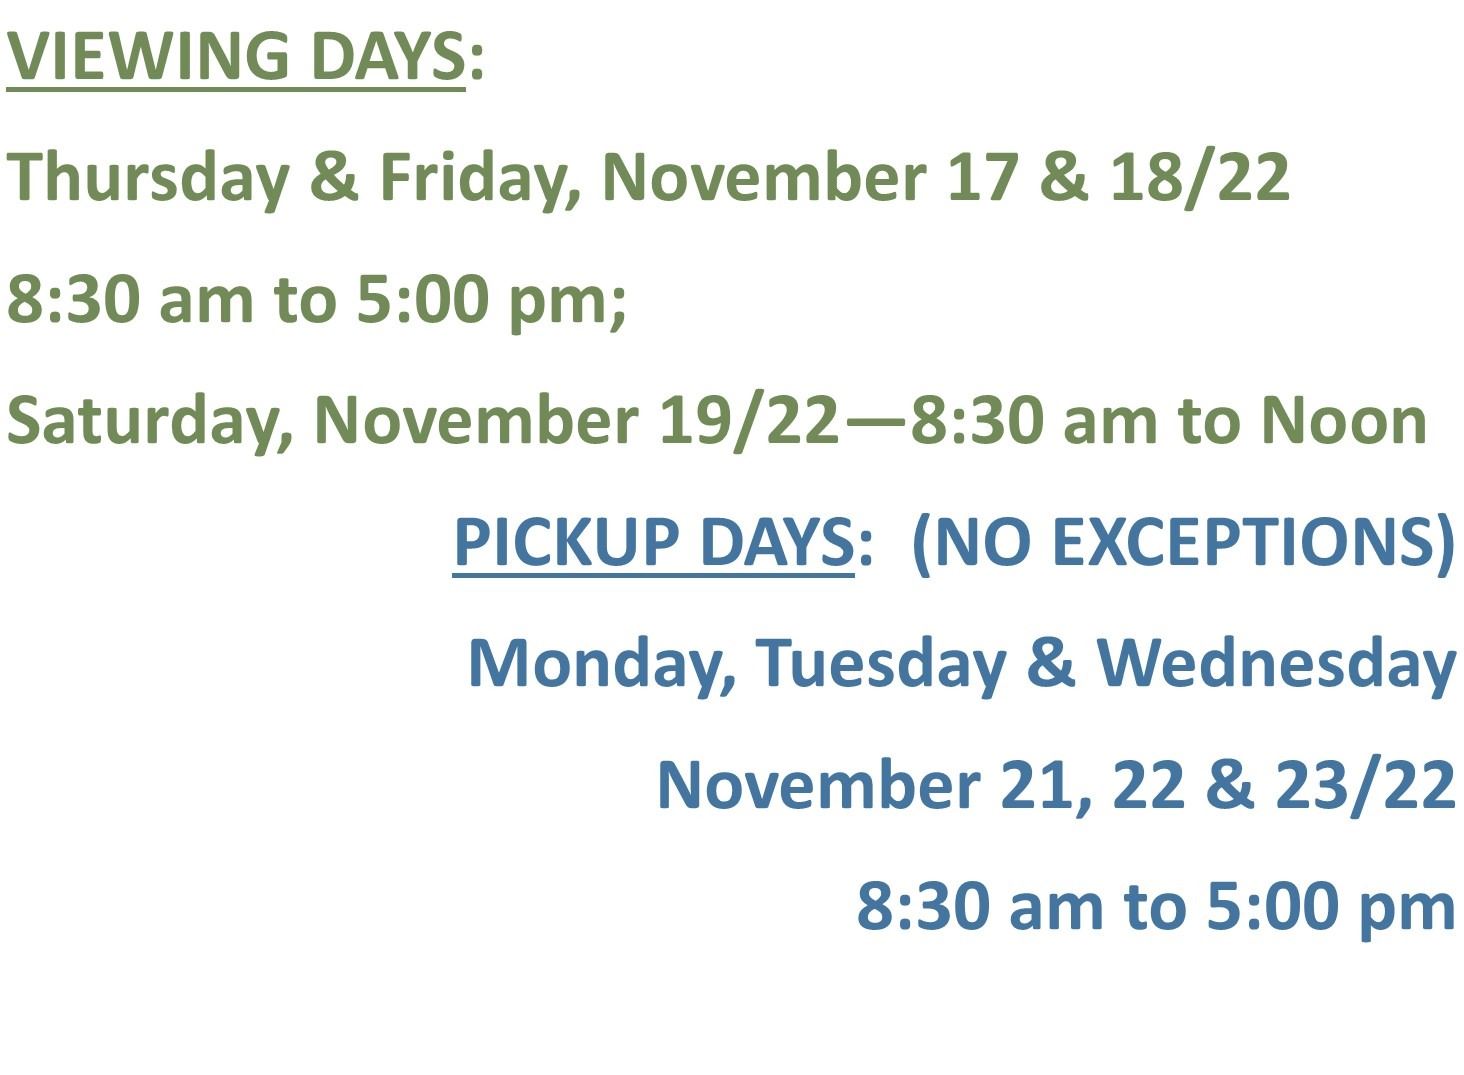
Task: Click the underlined VIEWING DAYS heading
Action: tap(236, 56)
